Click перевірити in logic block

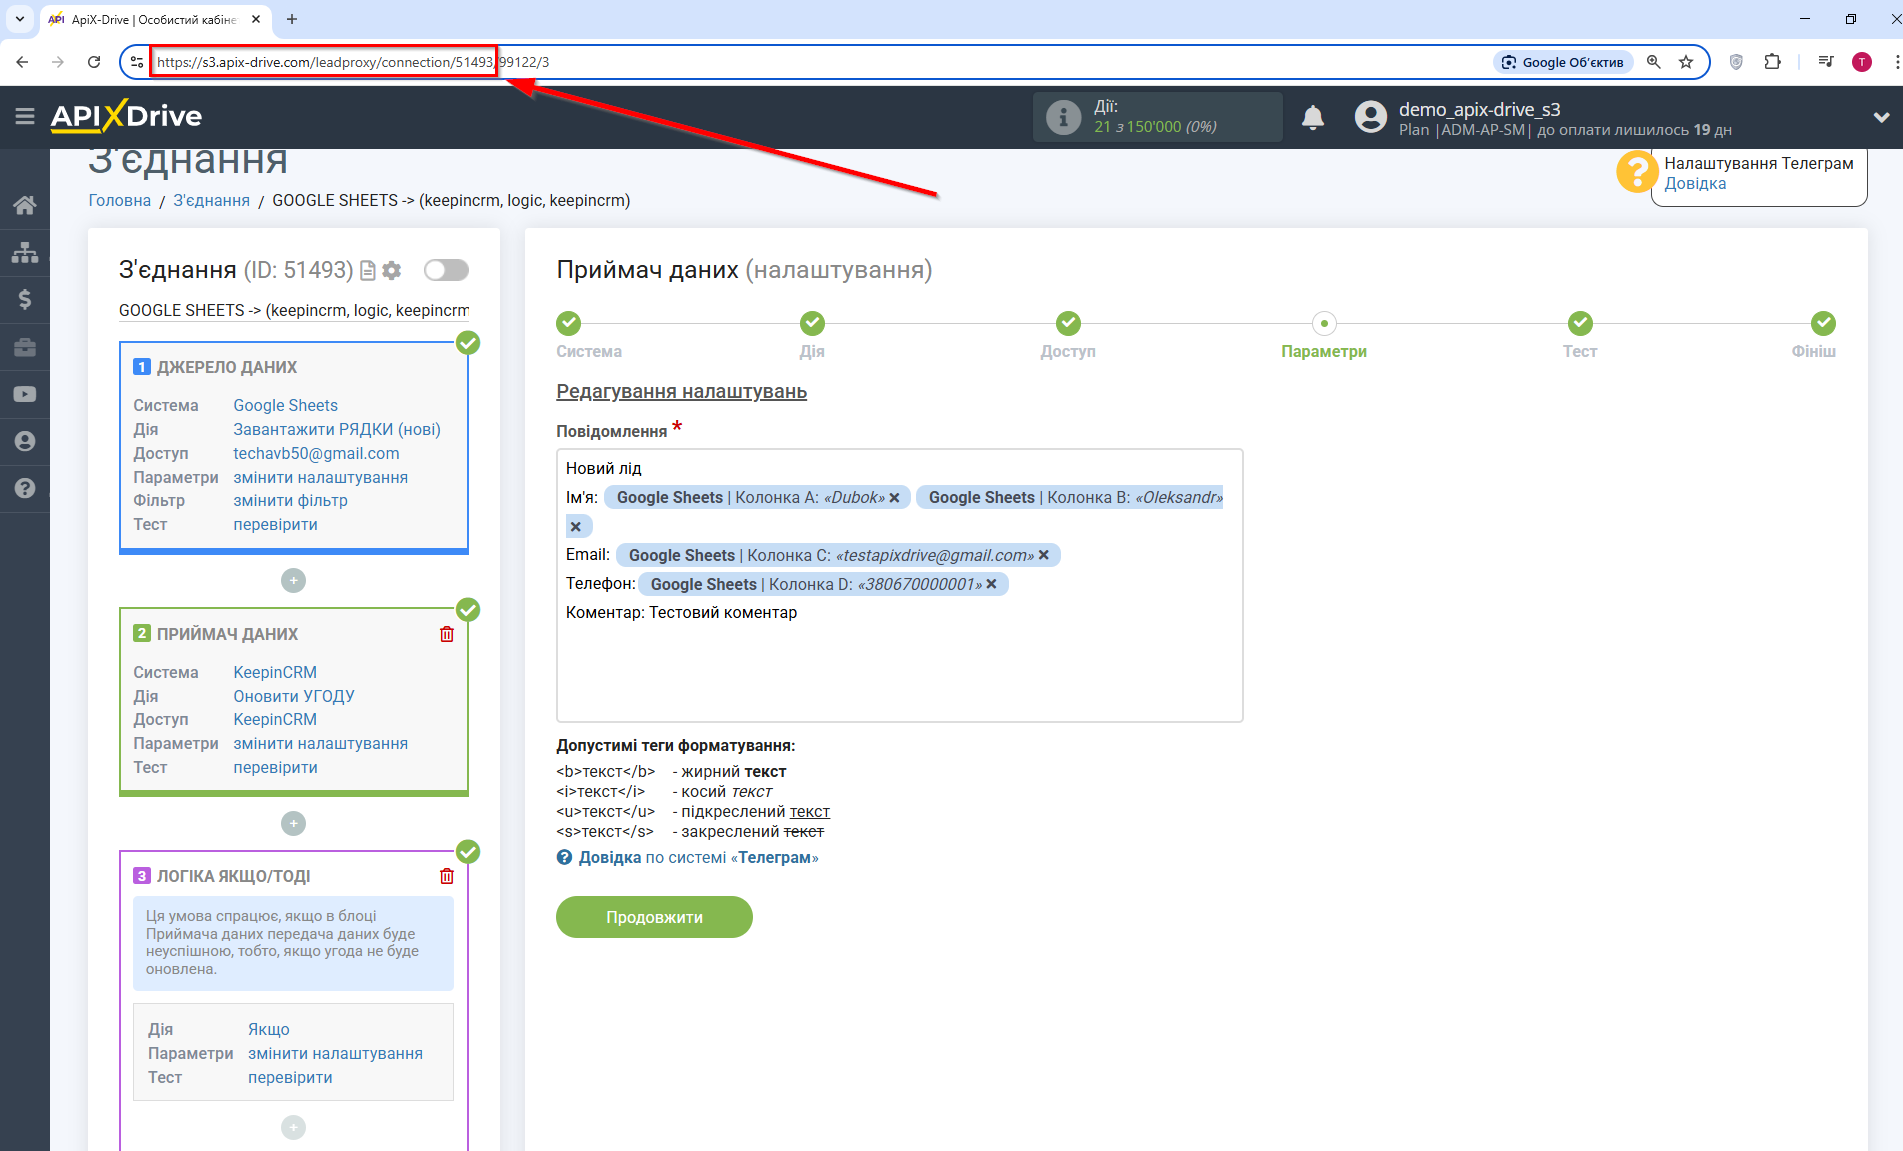coord(291,1077)
